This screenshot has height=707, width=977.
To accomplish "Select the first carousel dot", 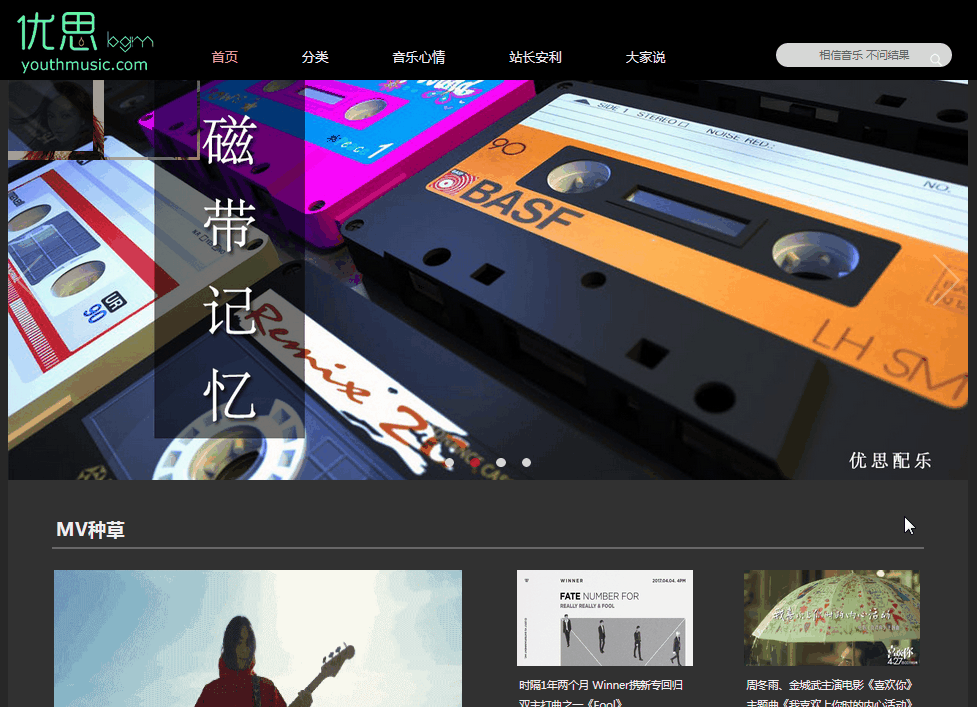I will pyautogui.click(x=449, y=462).
